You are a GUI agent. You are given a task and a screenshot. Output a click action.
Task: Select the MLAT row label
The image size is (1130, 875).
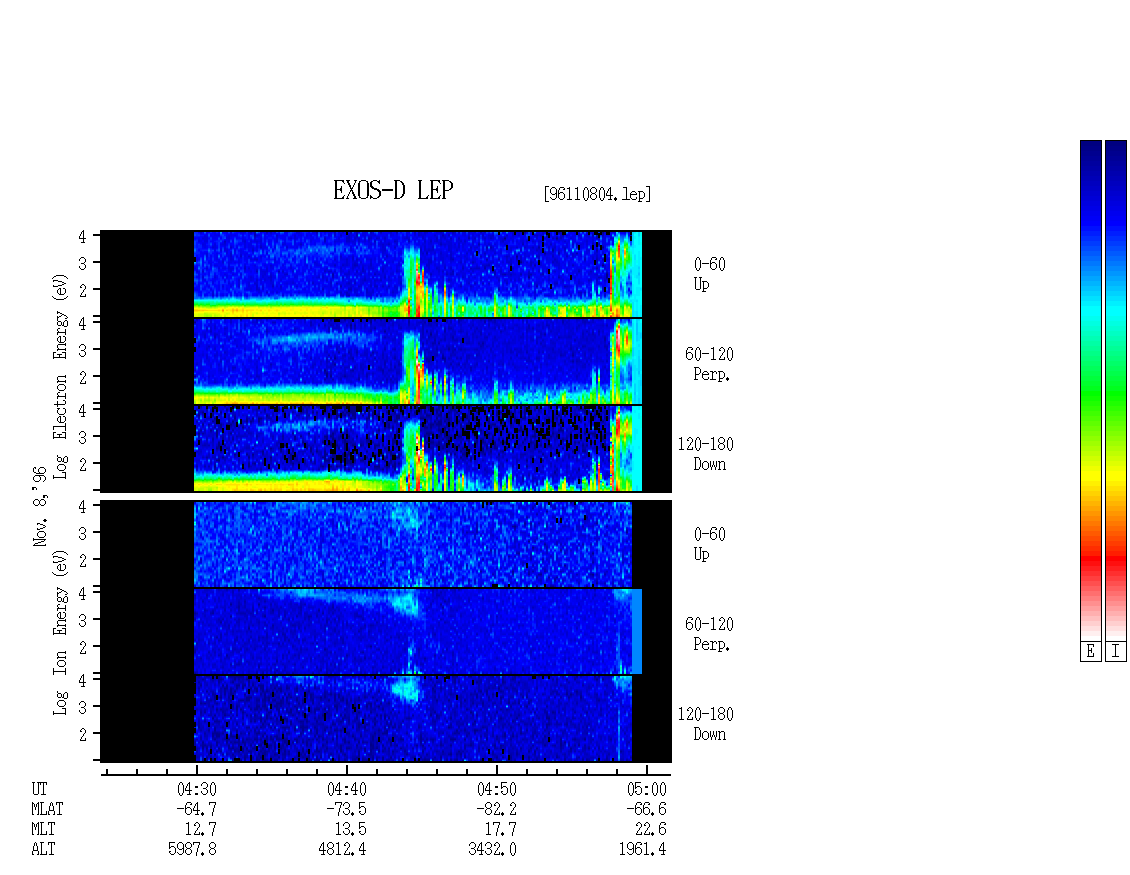tap(47, 809)
